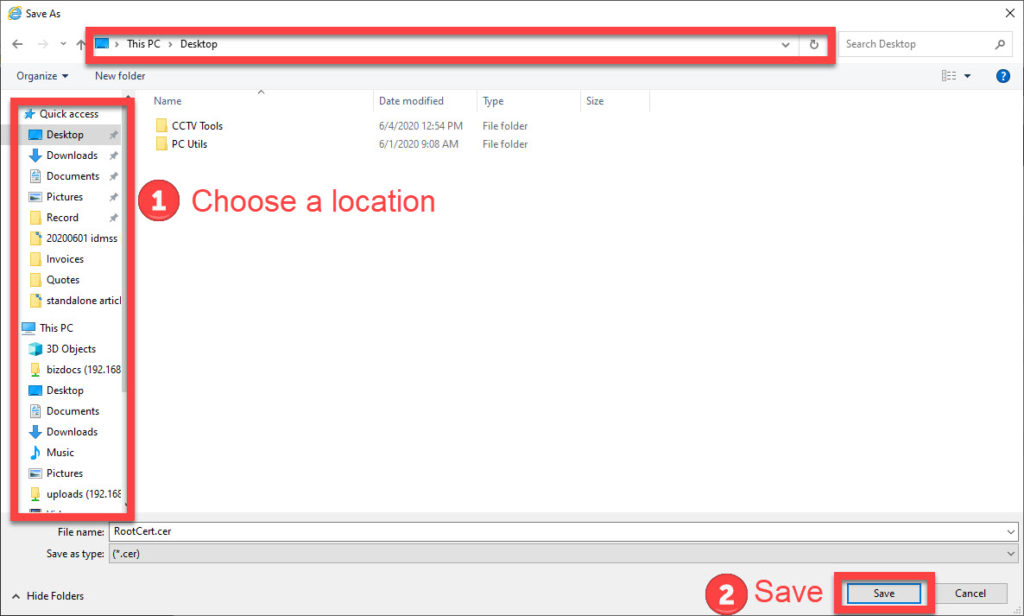
Task: Select the PC Utils folder
Action: [x=189, y=144]
